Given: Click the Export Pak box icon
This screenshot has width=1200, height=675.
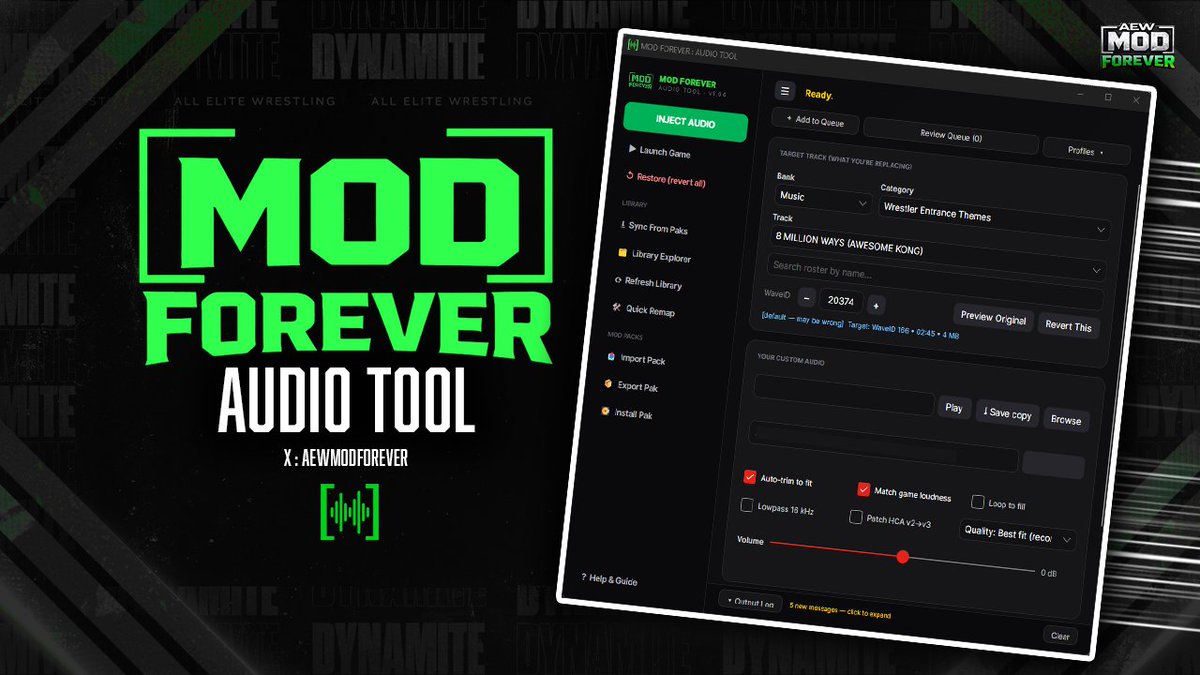Looking at the screenshot, I should tap(607, 384).
